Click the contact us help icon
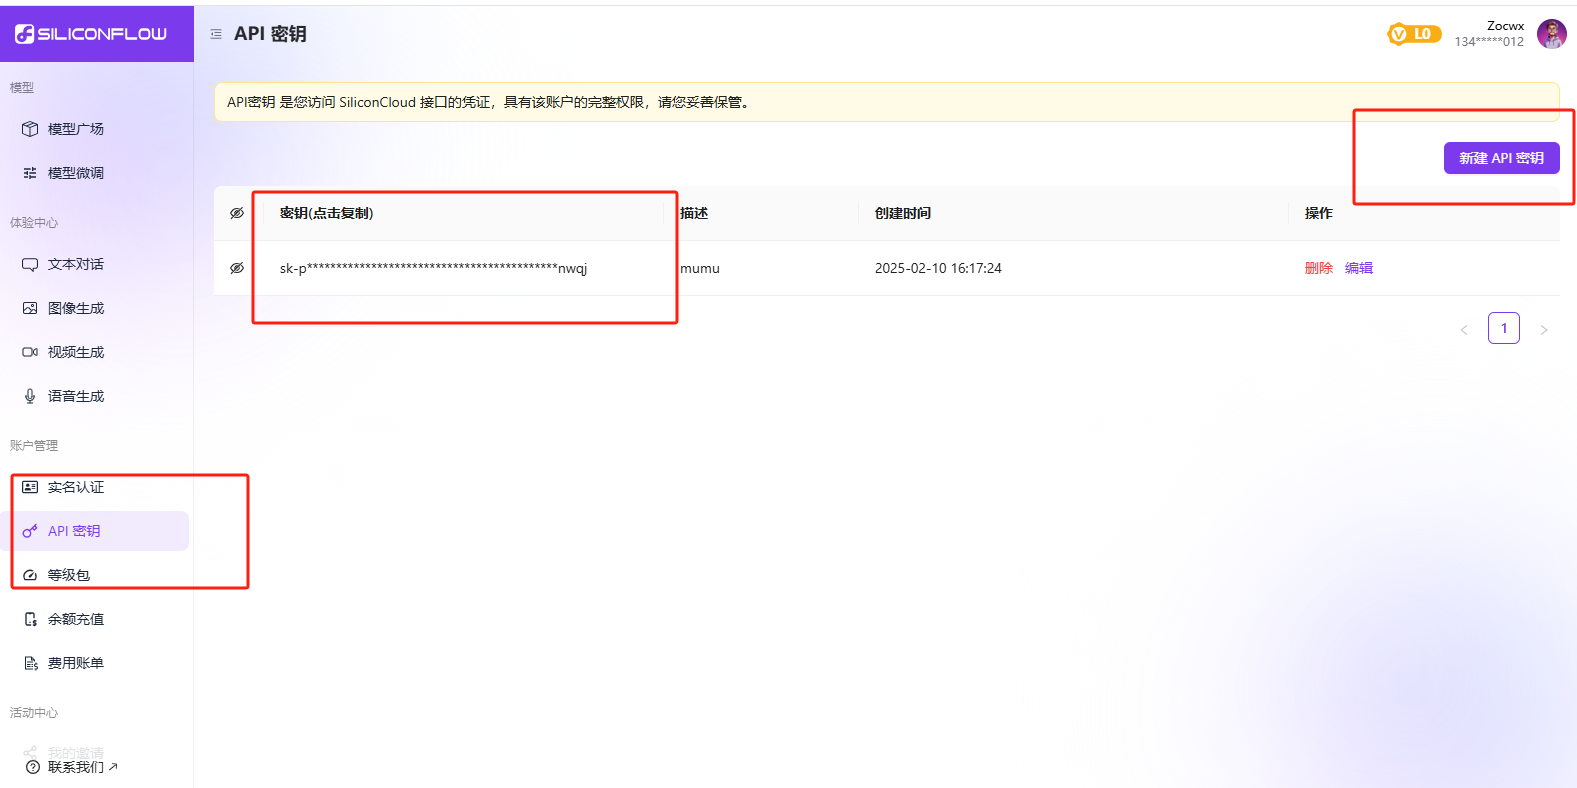 pos(33,767)
